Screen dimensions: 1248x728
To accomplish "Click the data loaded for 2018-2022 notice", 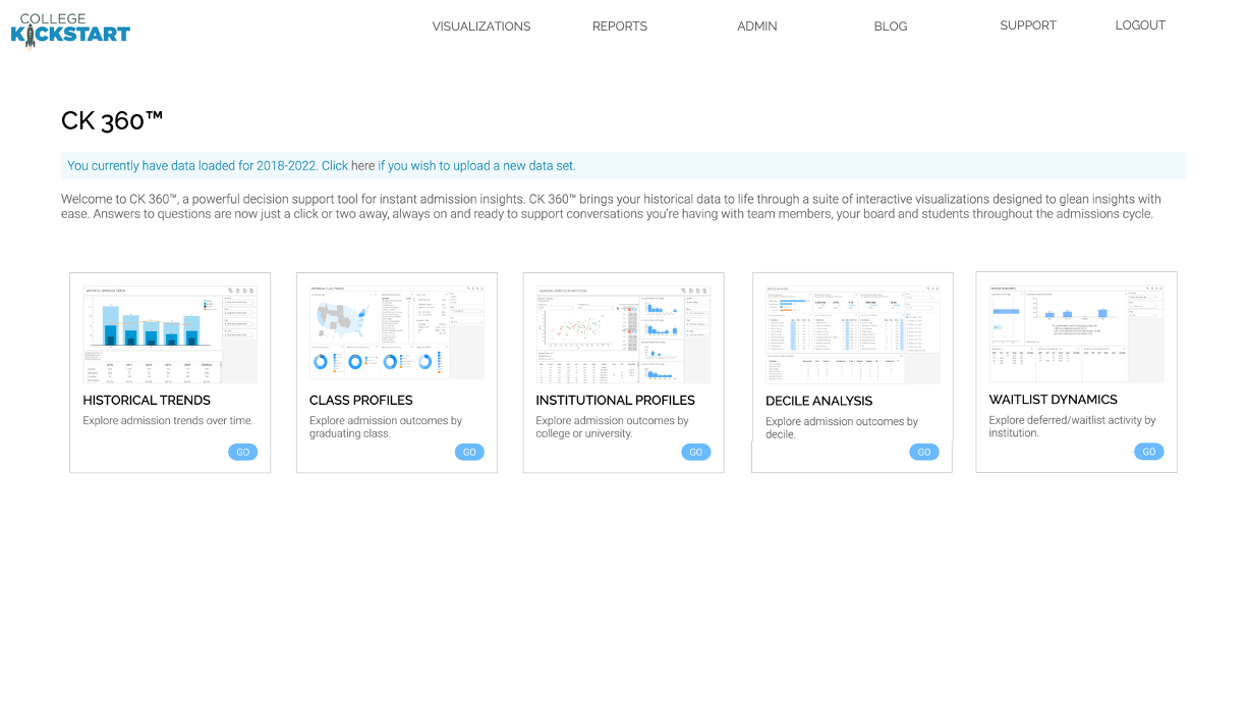I will (x=623, y=166).
